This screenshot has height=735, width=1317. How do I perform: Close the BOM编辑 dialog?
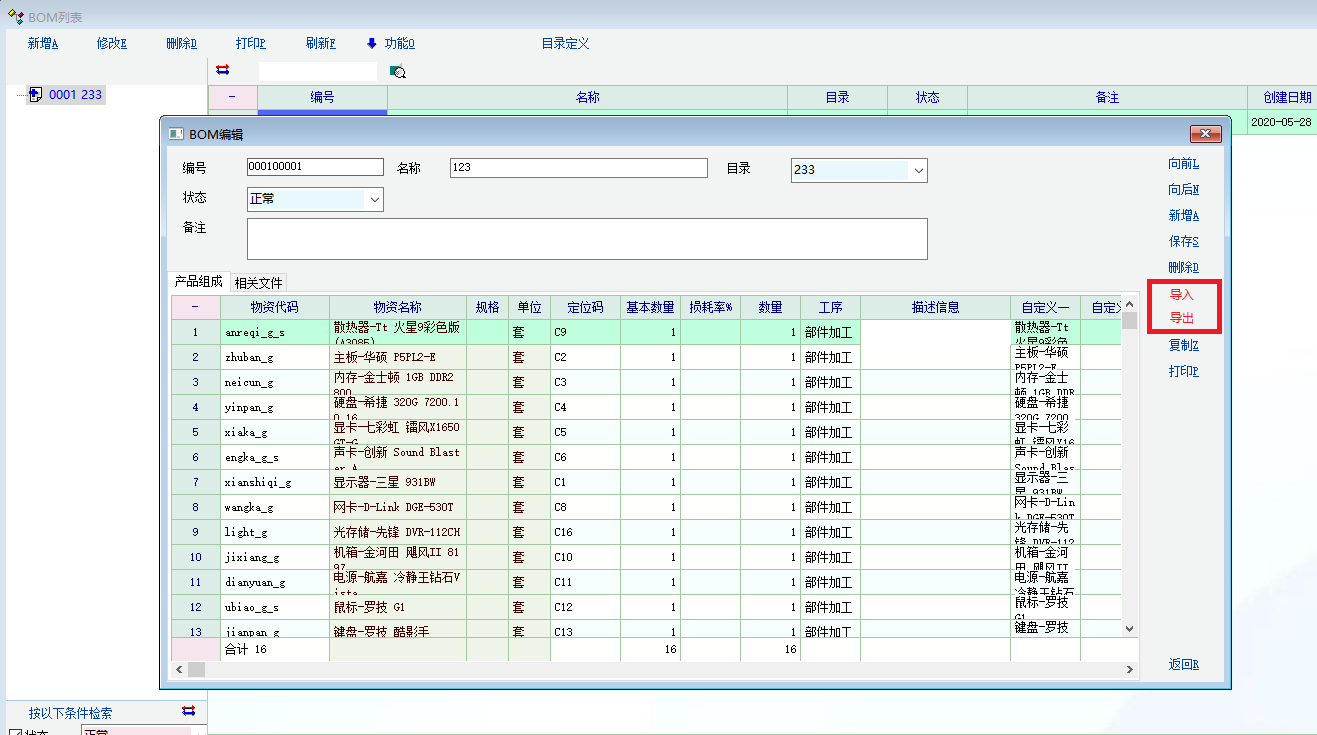click(x=1205, y=134)
